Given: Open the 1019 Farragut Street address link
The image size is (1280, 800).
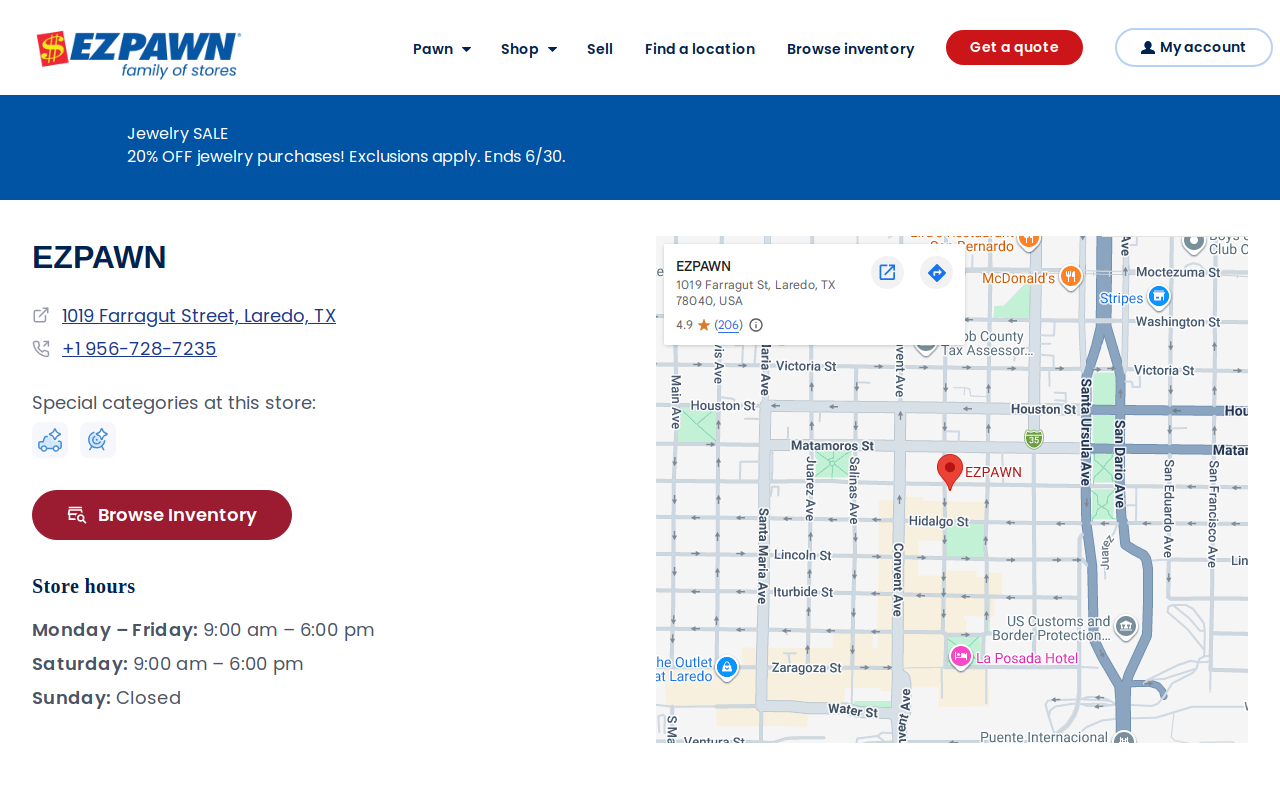Looking at the screenshot, I should [199, 316].
